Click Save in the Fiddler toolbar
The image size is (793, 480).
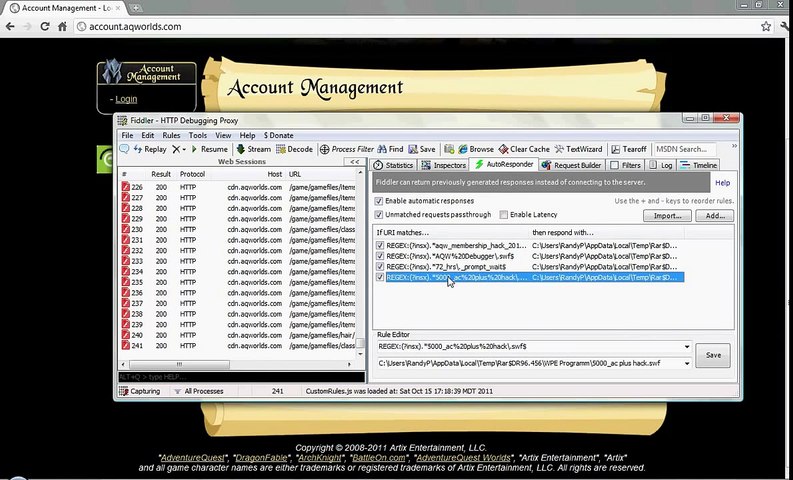coord(422,149)
